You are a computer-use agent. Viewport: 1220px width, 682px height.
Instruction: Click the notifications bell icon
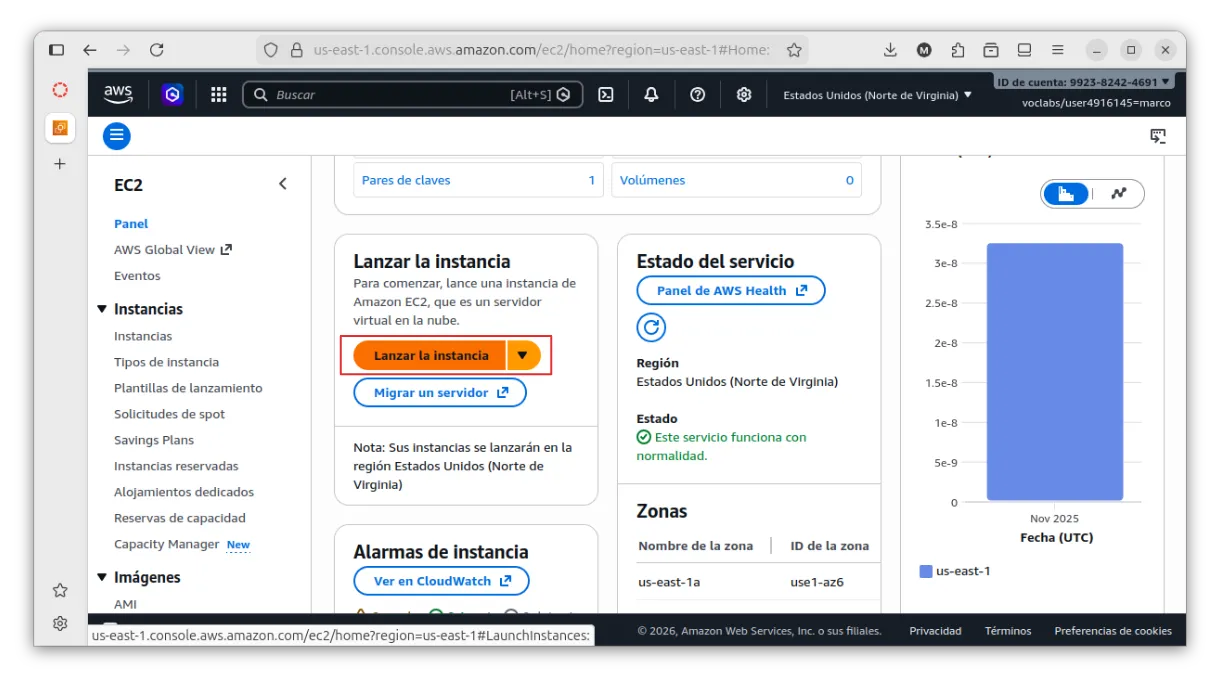(651, 95)
